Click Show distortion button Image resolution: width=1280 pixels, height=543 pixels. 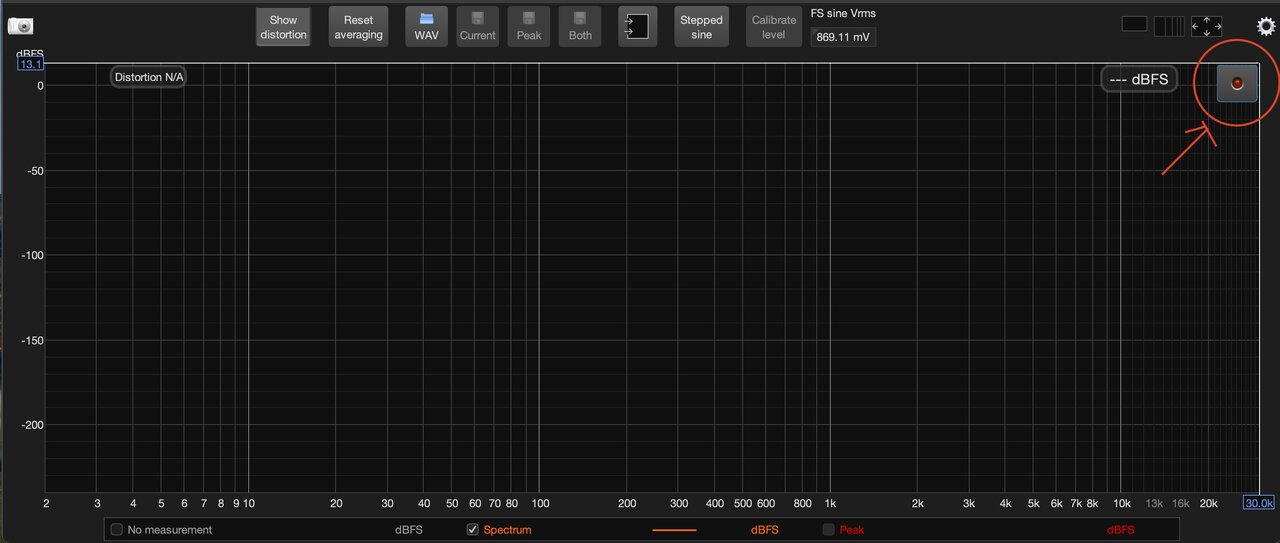pyautogui.click(x=283, y=27)
